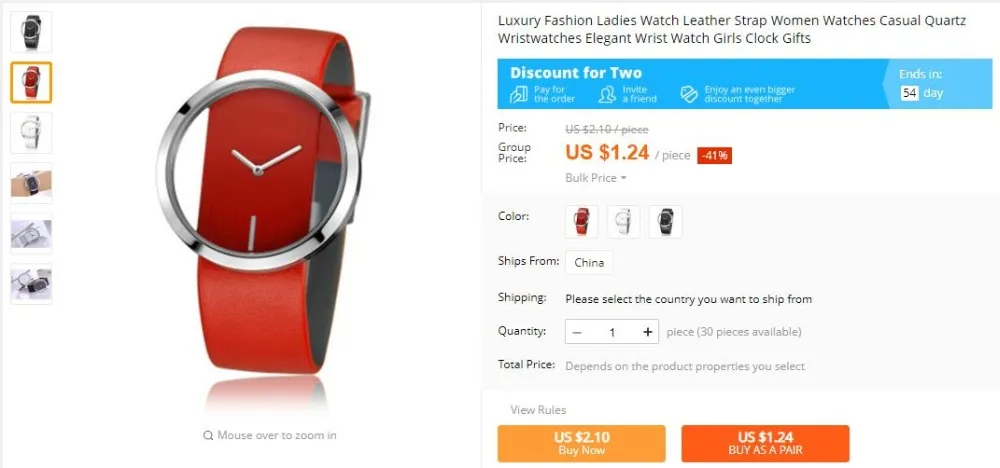Click the magnifier icon below product image
The width and height of the screenshot is (1000, 468).
(208, 435)
